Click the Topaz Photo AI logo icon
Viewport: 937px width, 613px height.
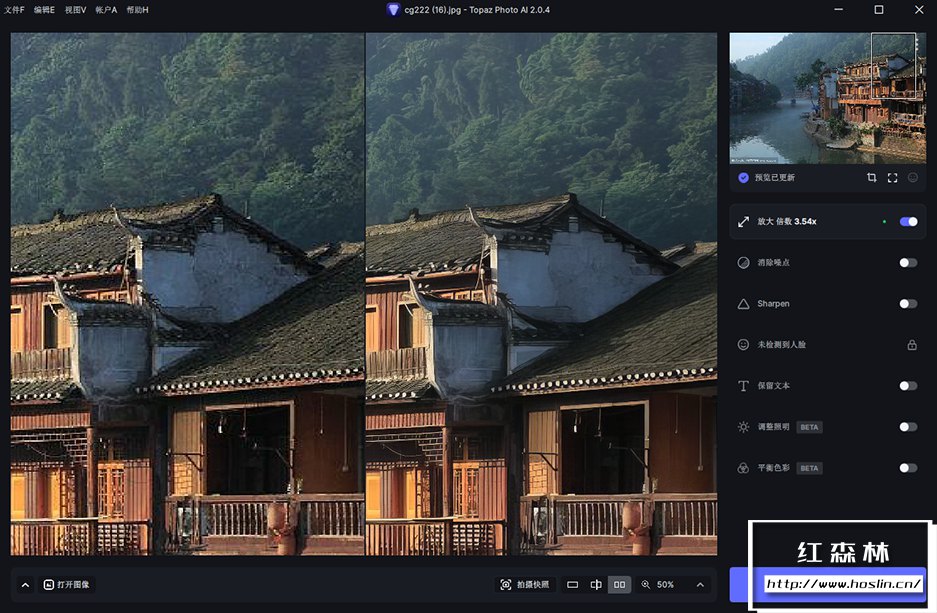(393, 10)
